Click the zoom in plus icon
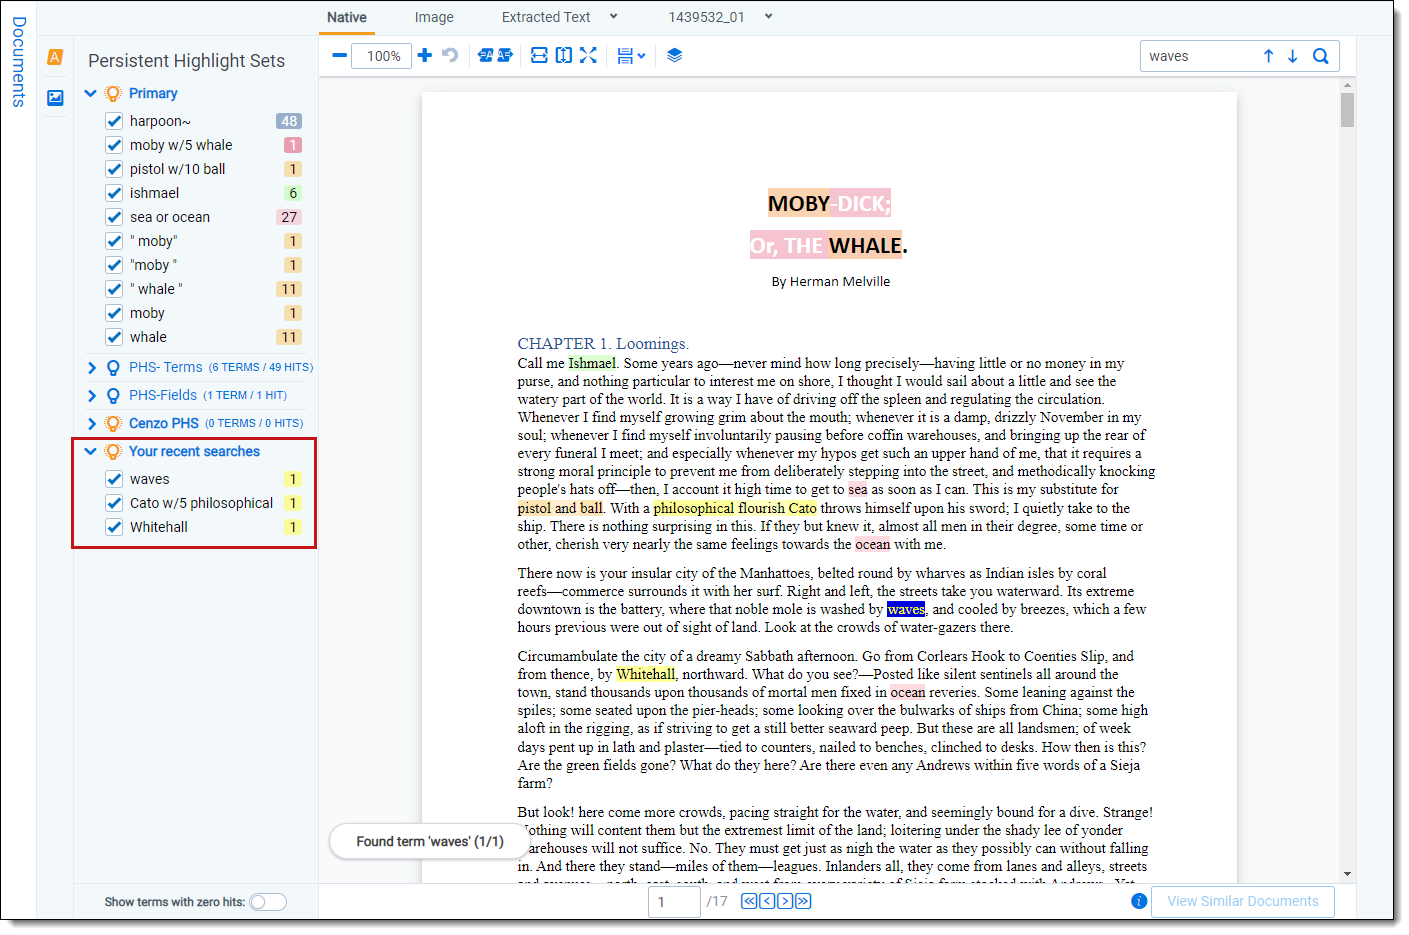 point(425,56)
